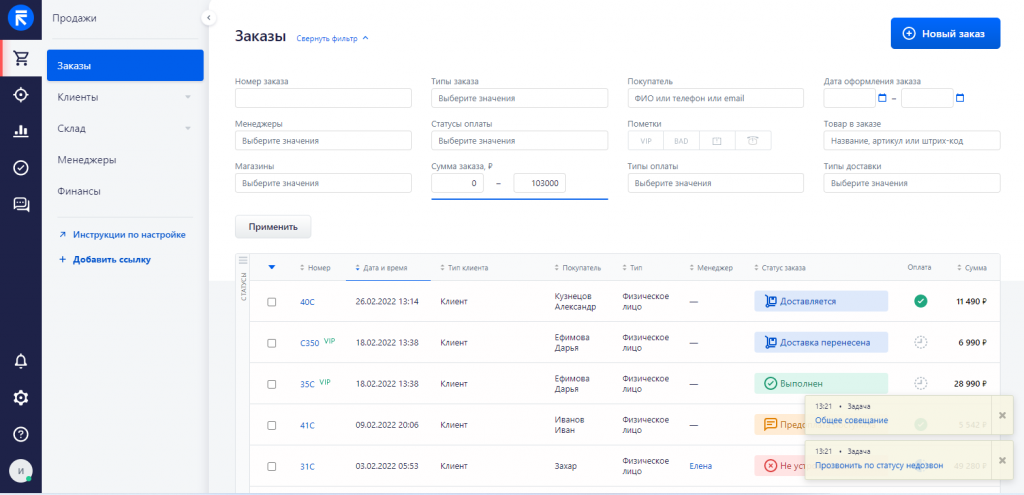Click the Номер заказа input field
1024x495 pixels.
pos(323,98)
